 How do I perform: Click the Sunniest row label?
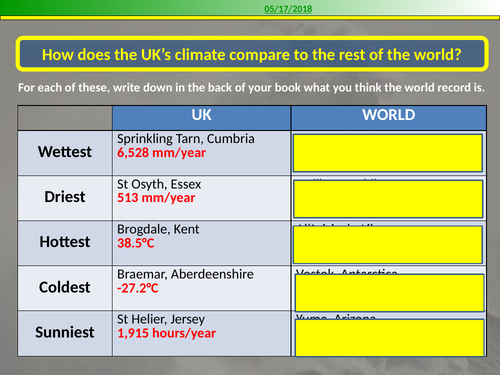65,333
